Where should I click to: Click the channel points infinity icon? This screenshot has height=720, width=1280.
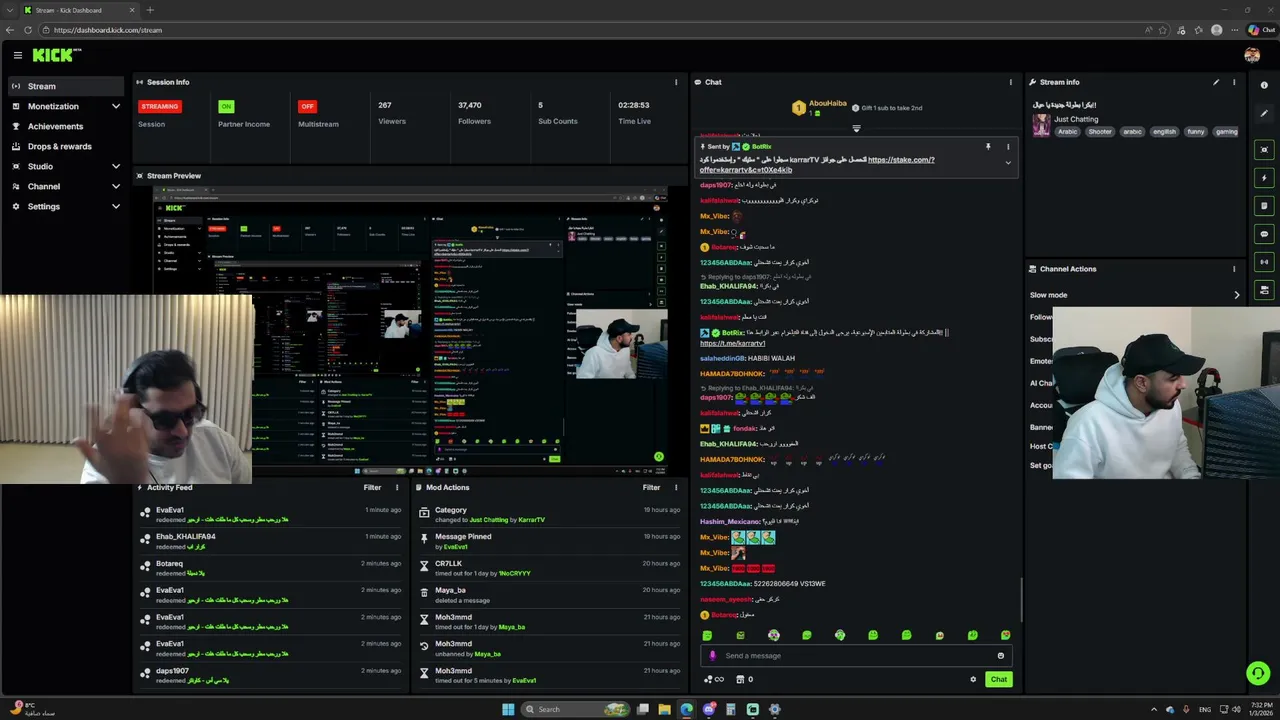pyautogui.click(x=714, y=680)
